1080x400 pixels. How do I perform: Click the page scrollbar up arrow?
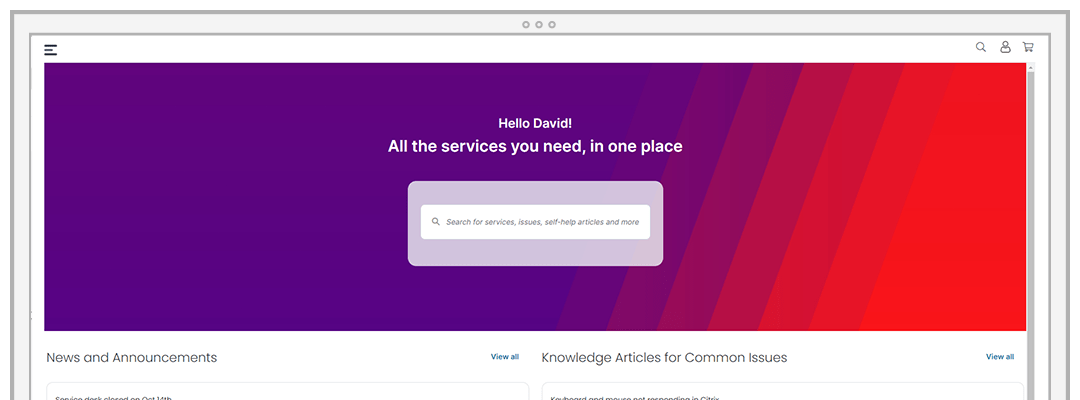1031,67
